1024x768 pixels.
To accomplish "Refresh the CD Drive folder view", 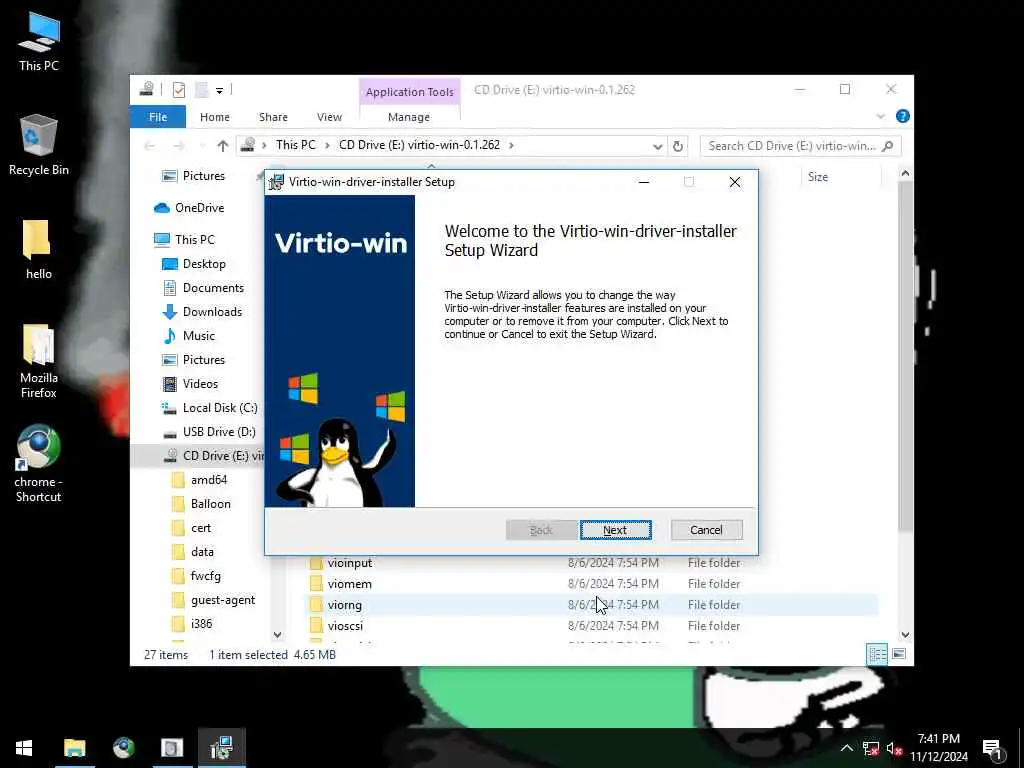I will (x=678, y=146).
